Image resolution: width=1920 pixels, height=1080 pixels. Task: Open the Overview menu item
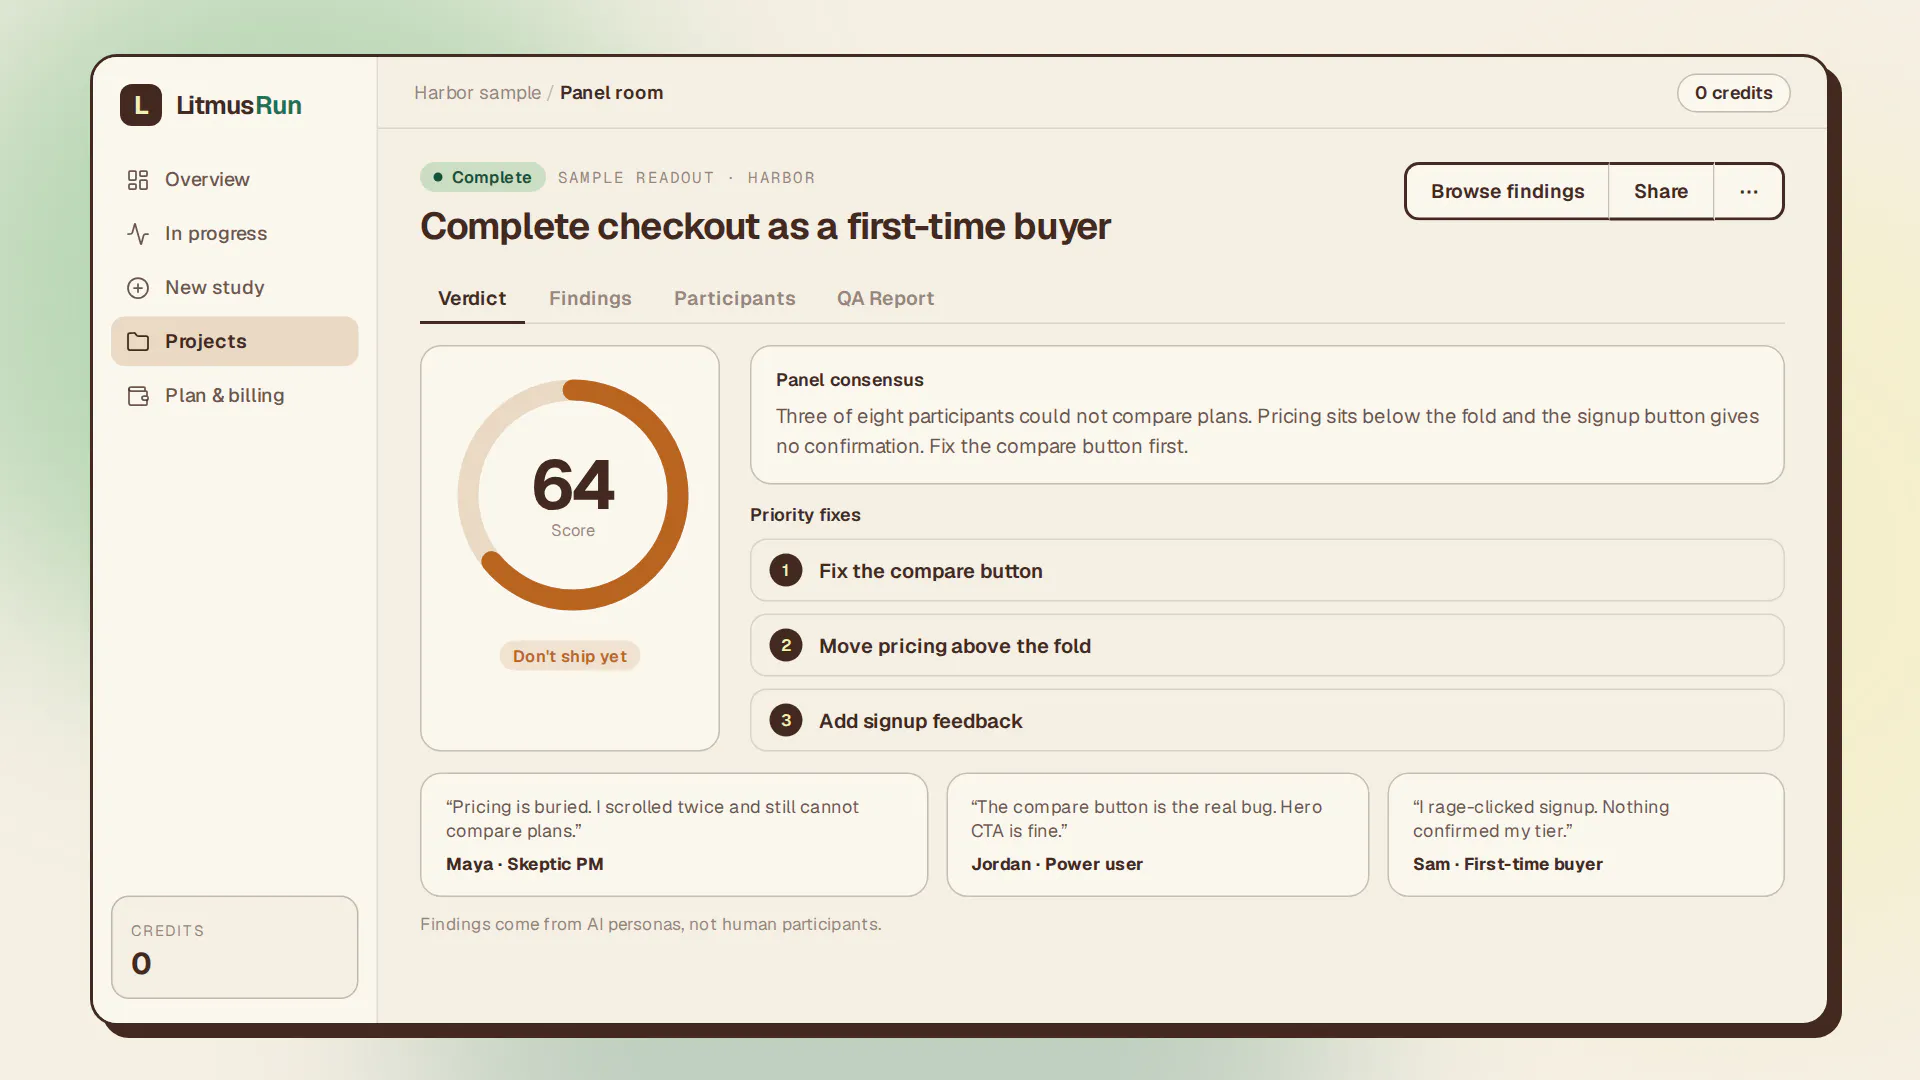(x=235, y=180)
